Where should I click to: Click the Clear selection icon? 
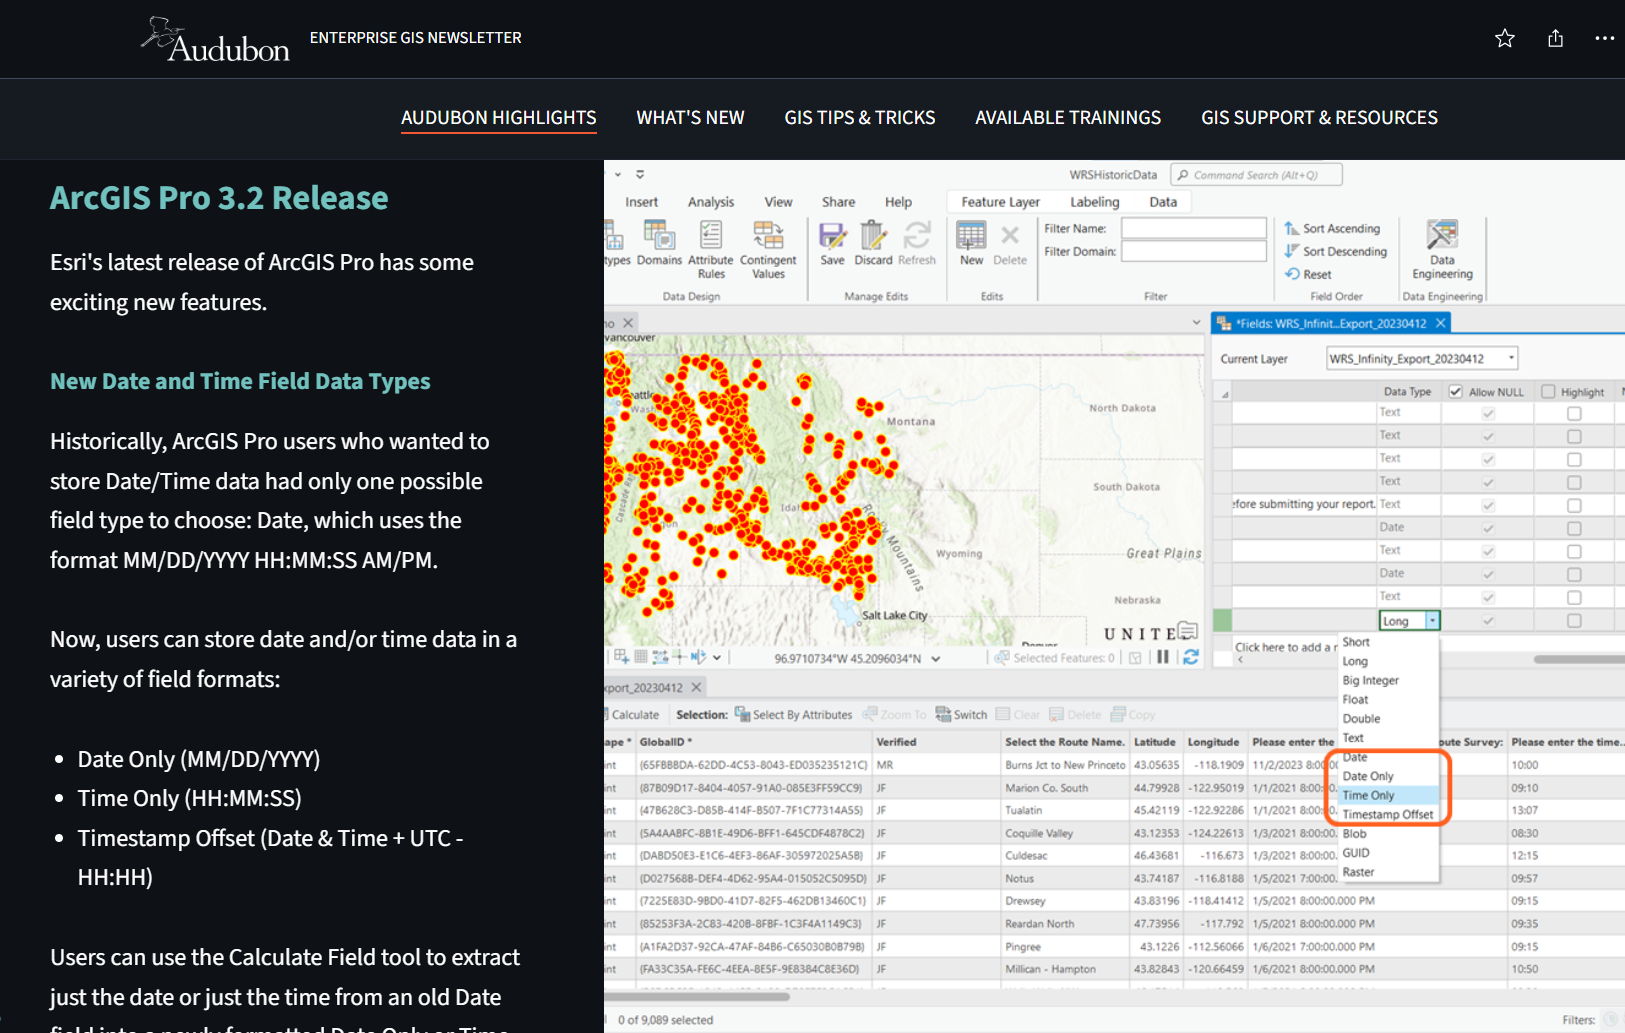(1003, 714)
